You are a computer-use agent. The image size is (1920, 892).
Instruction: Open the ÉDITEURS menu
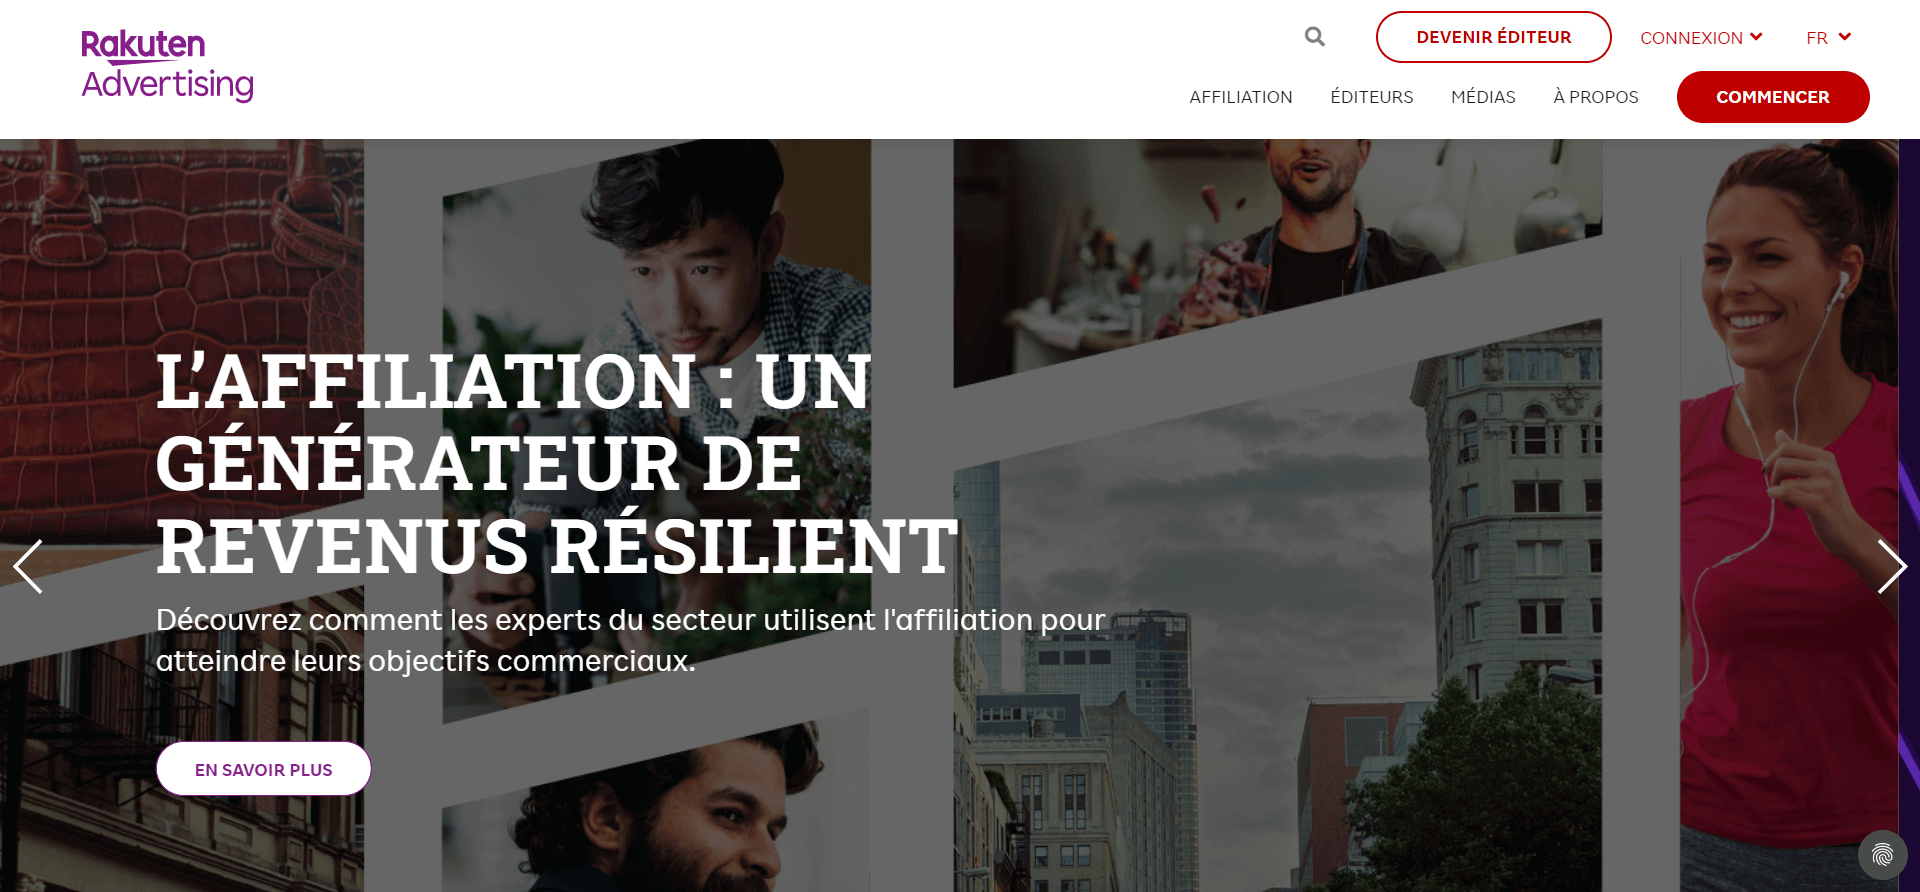[x=1372, y=97]
